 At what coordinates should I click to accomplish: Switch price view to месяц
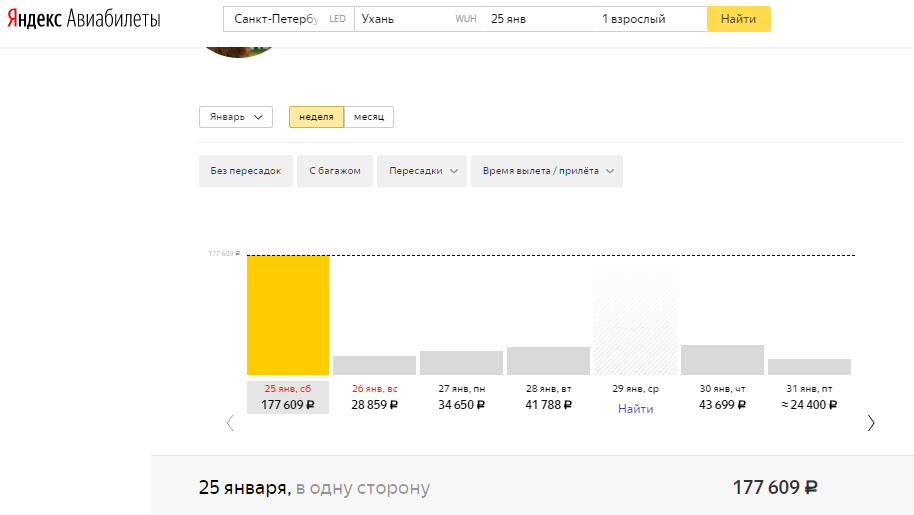[369, 117]
